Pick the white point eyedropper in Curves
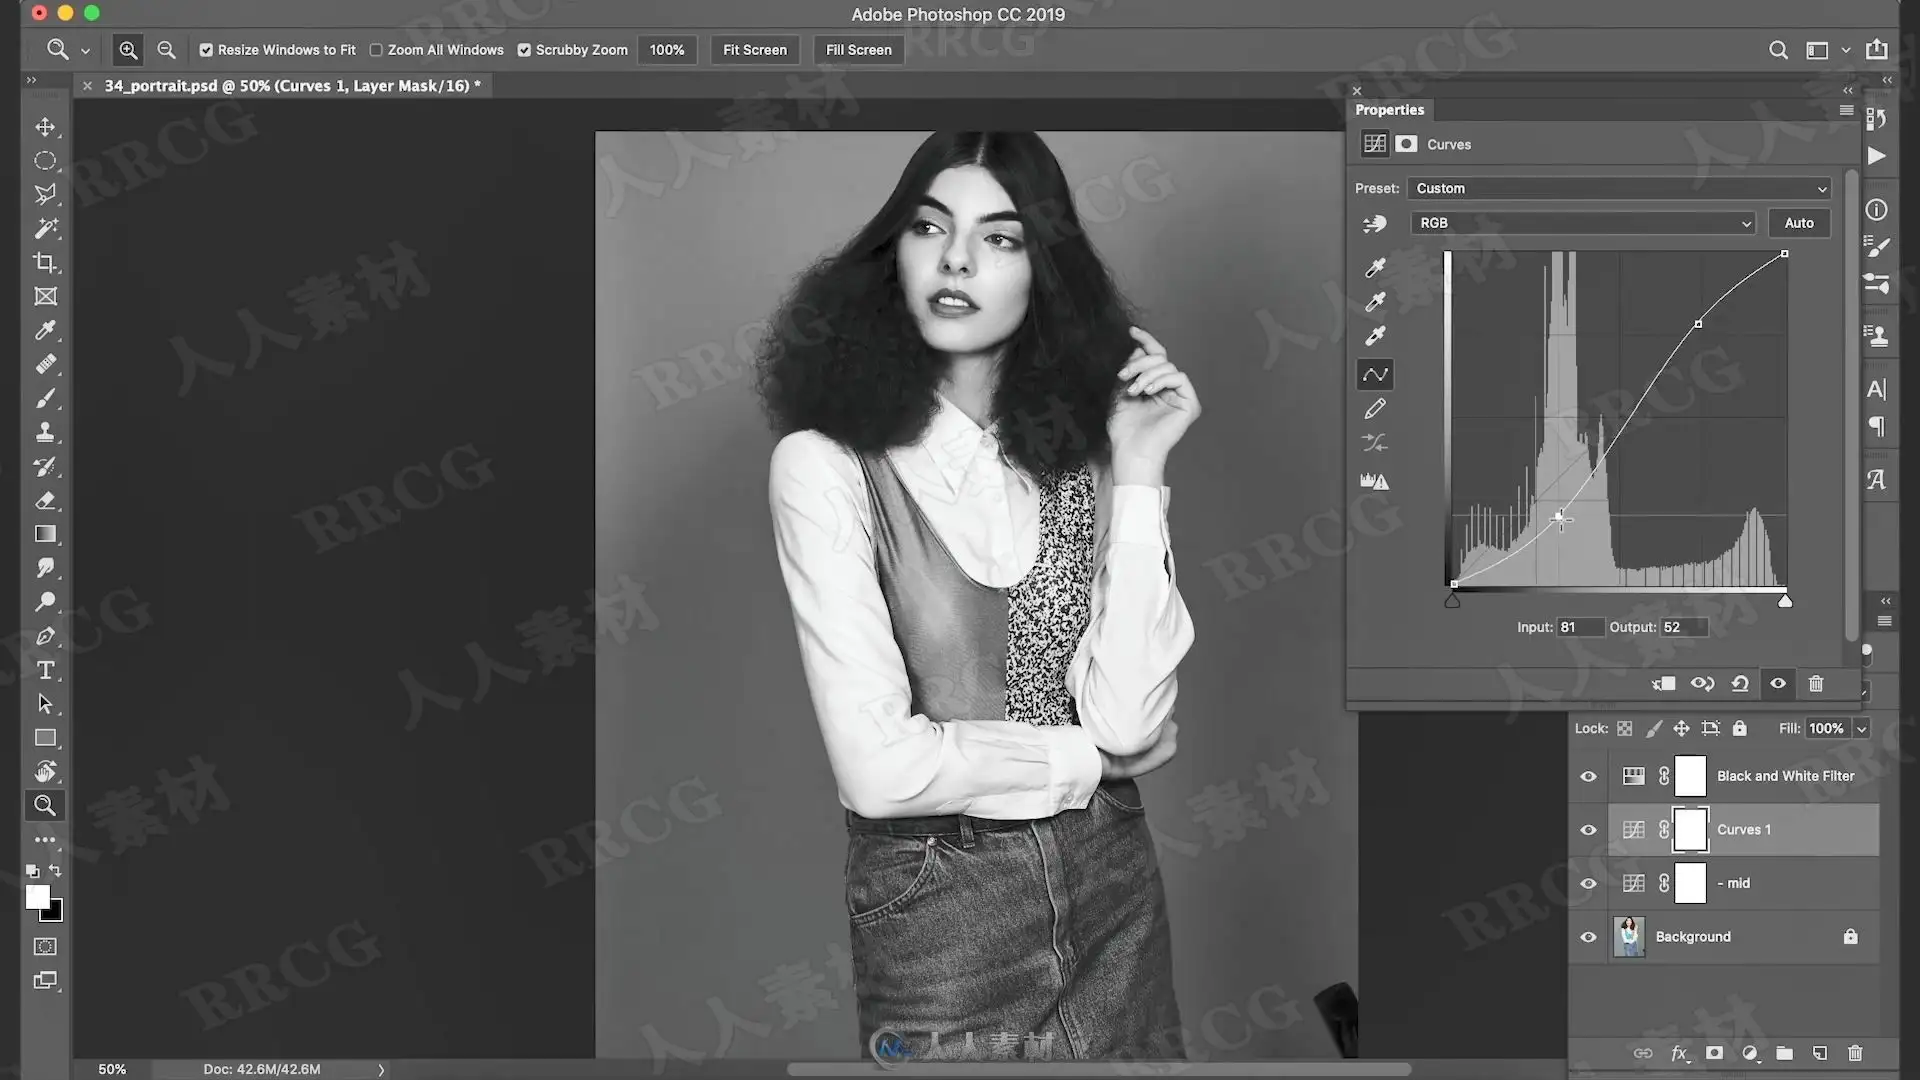Image resolution: width=1920 pixels, height=1080 pixels. (1375, 336)
